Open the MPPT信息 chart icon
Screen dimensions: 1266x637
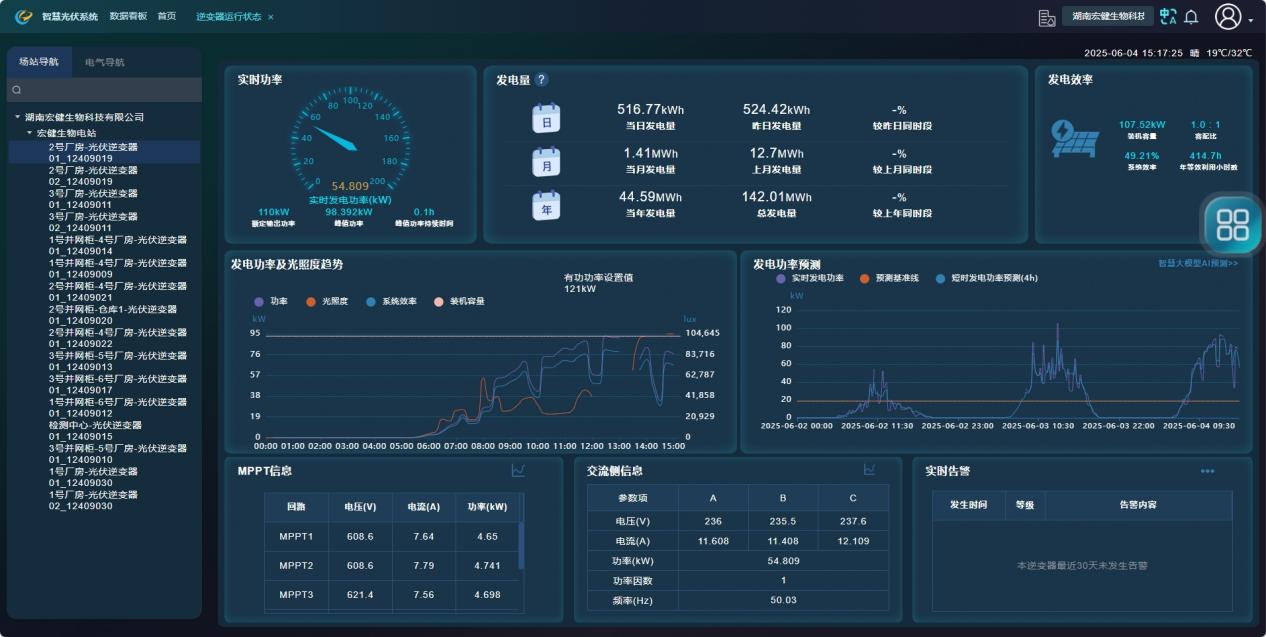coord(518,470)
